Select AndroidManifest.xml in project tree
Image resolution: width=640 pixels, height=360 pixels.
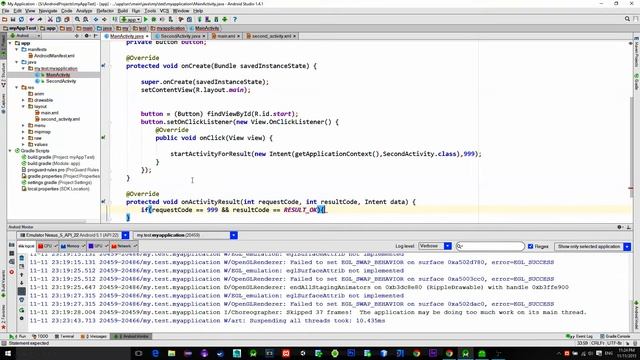coord(51,56)
